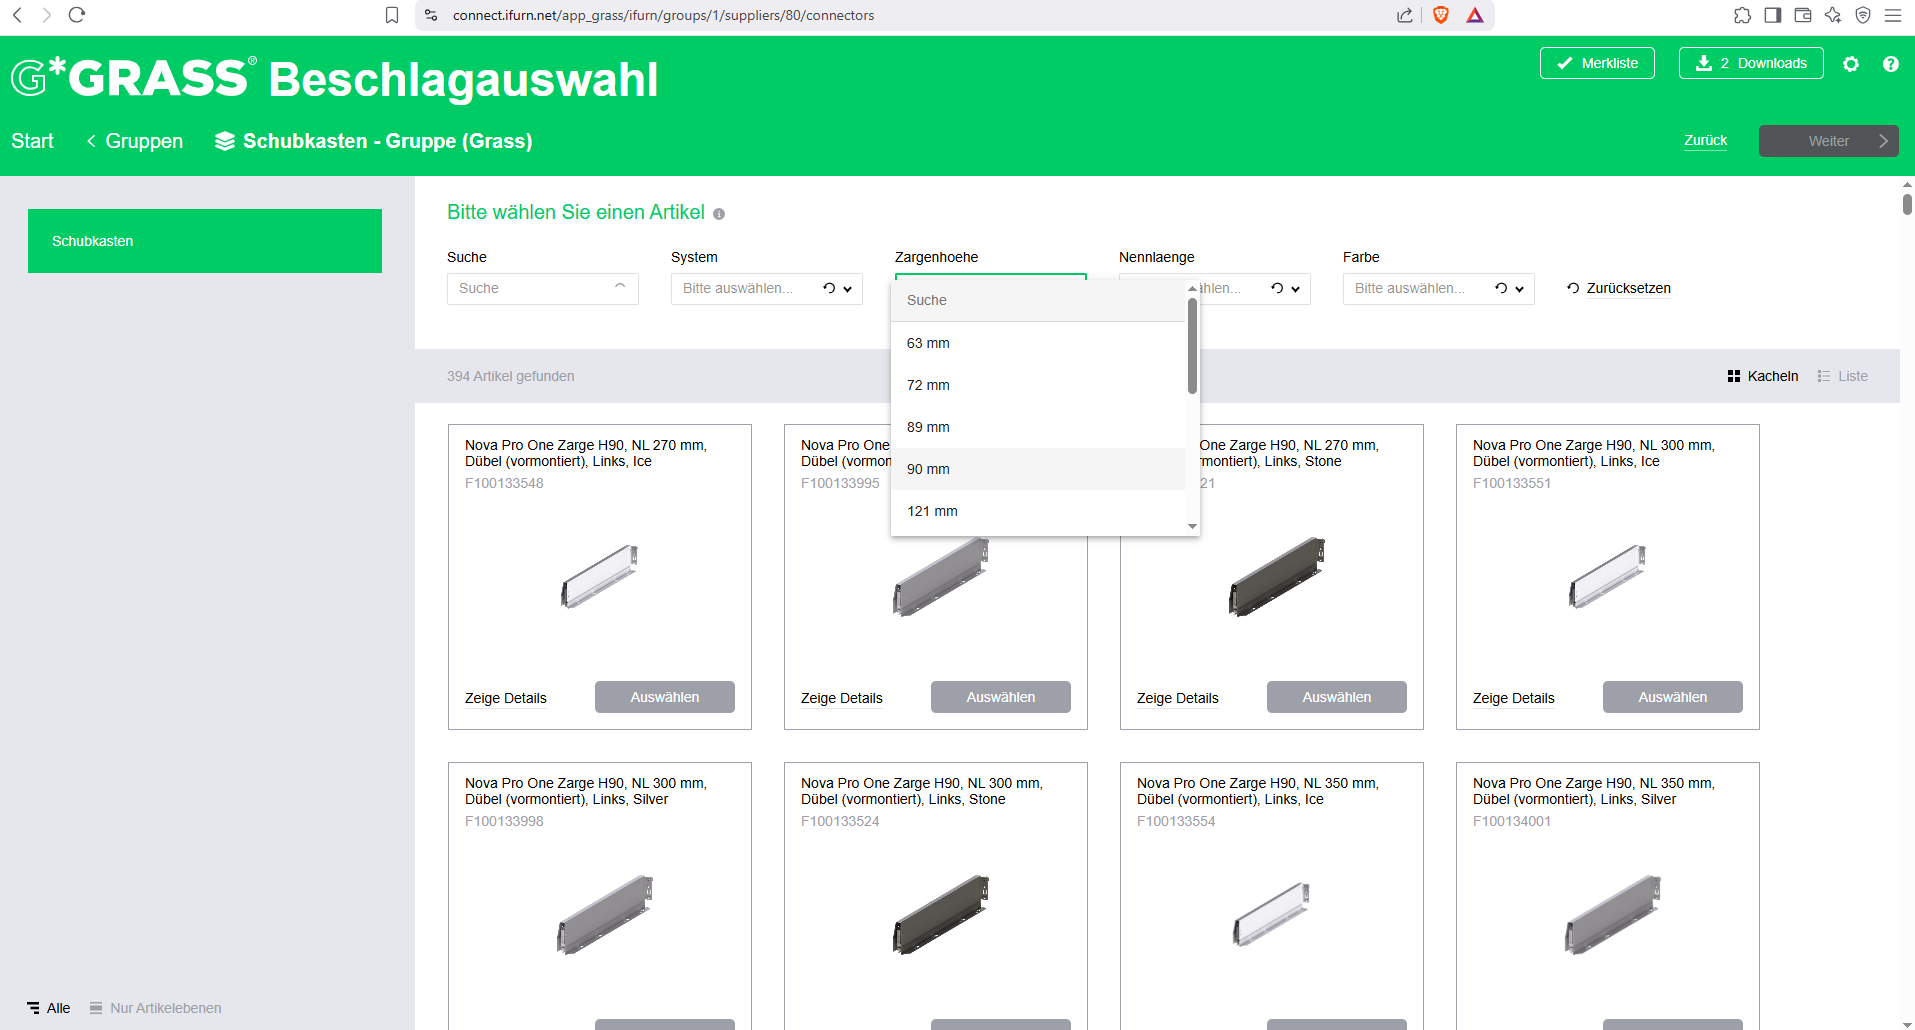The image size is (1915, 1030).
Task: Click the Weiter button
Action: tap(1828, 141)
